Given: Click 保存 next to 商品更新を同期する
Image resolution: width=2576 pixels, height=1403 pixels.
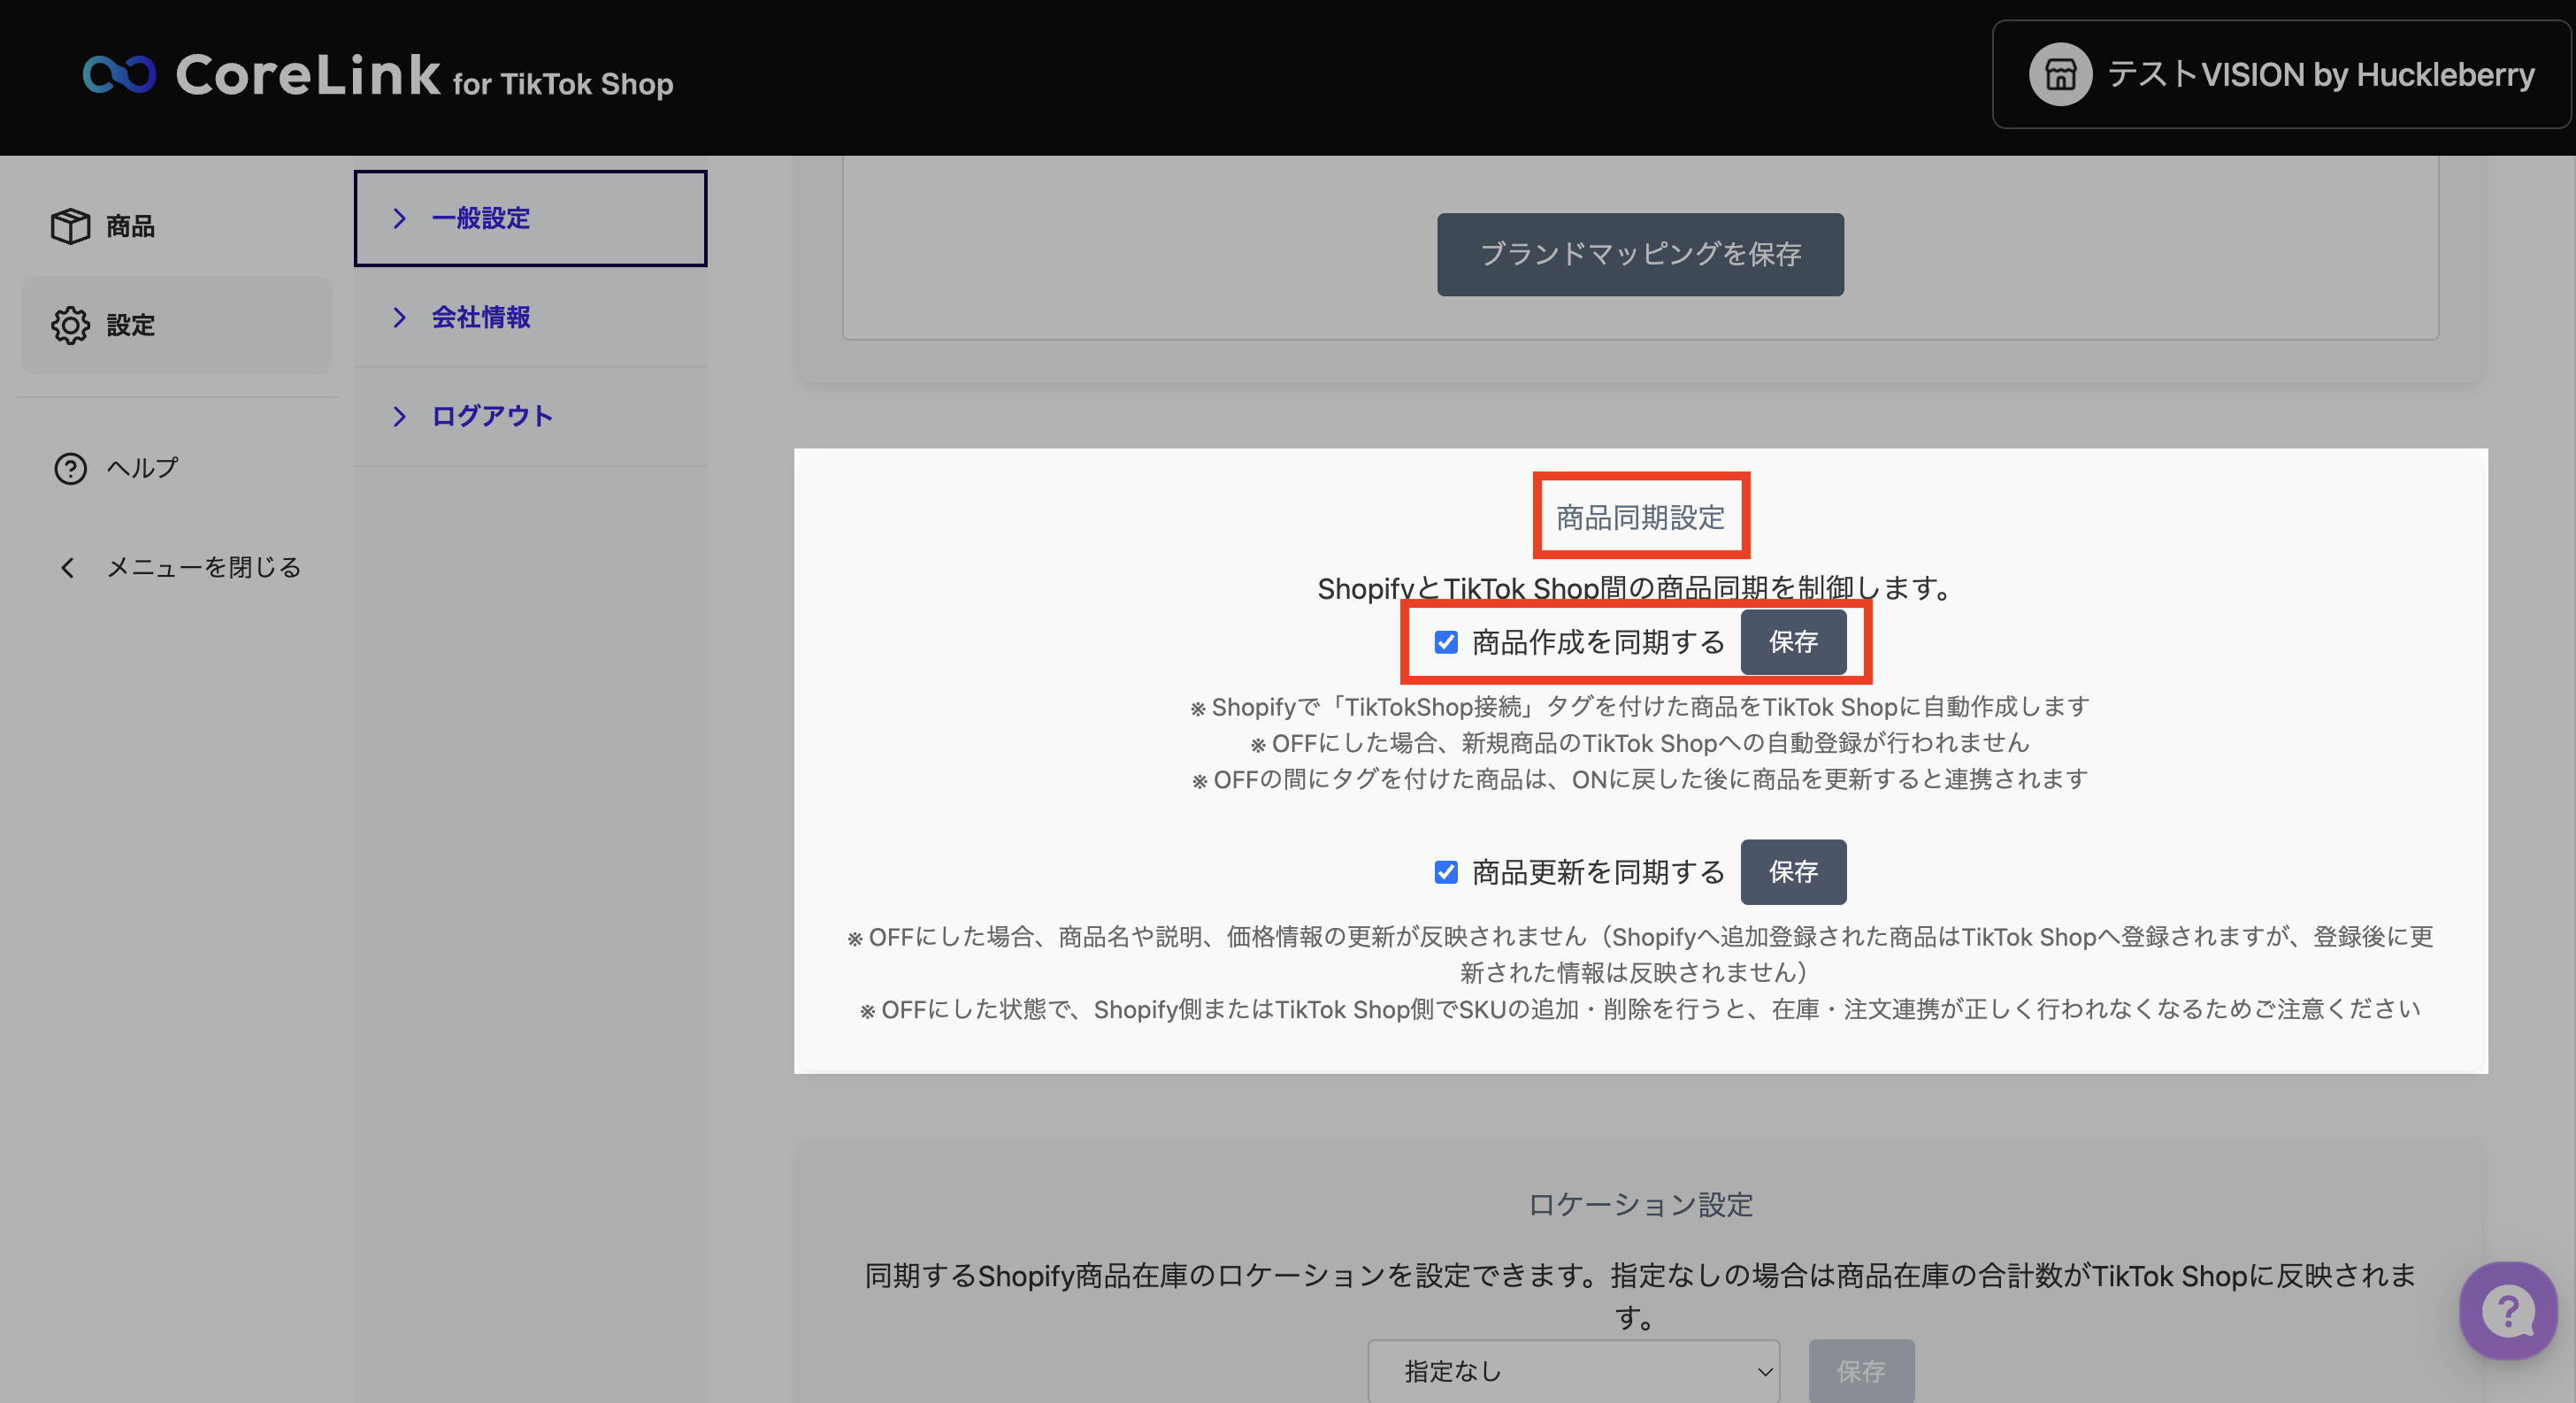Looking at the screenshot, I should (x=1793, y=872).
